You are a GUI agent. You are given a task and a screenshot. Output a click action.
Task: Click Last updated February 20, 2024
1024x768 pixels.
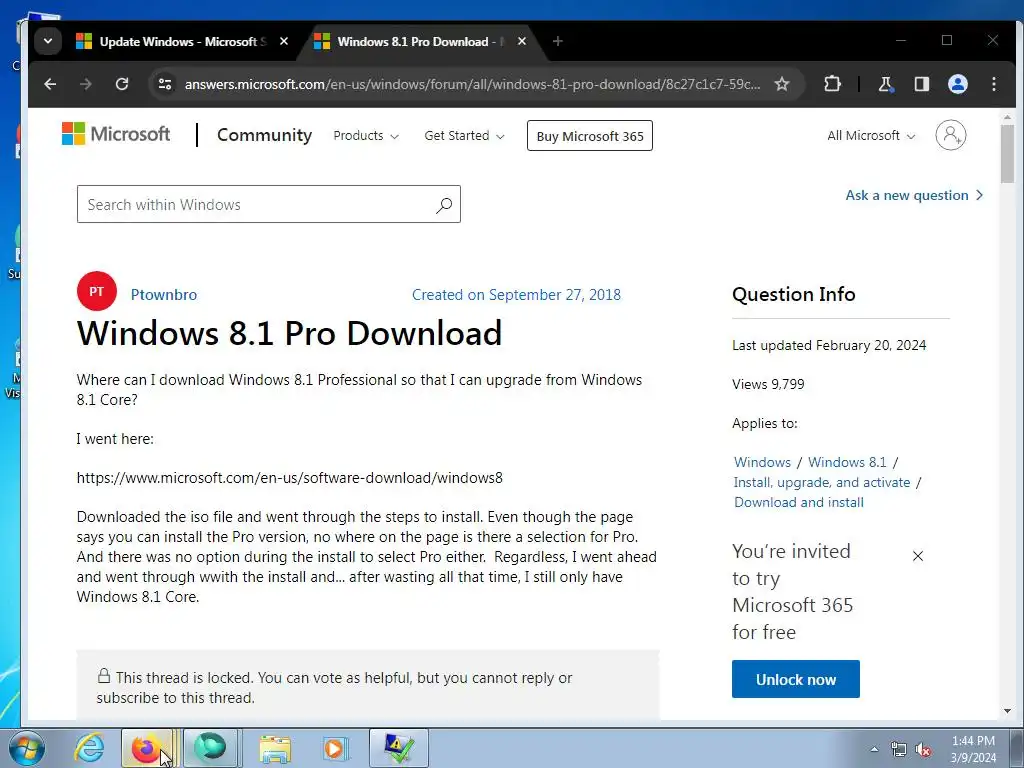(x=829, y=345)
